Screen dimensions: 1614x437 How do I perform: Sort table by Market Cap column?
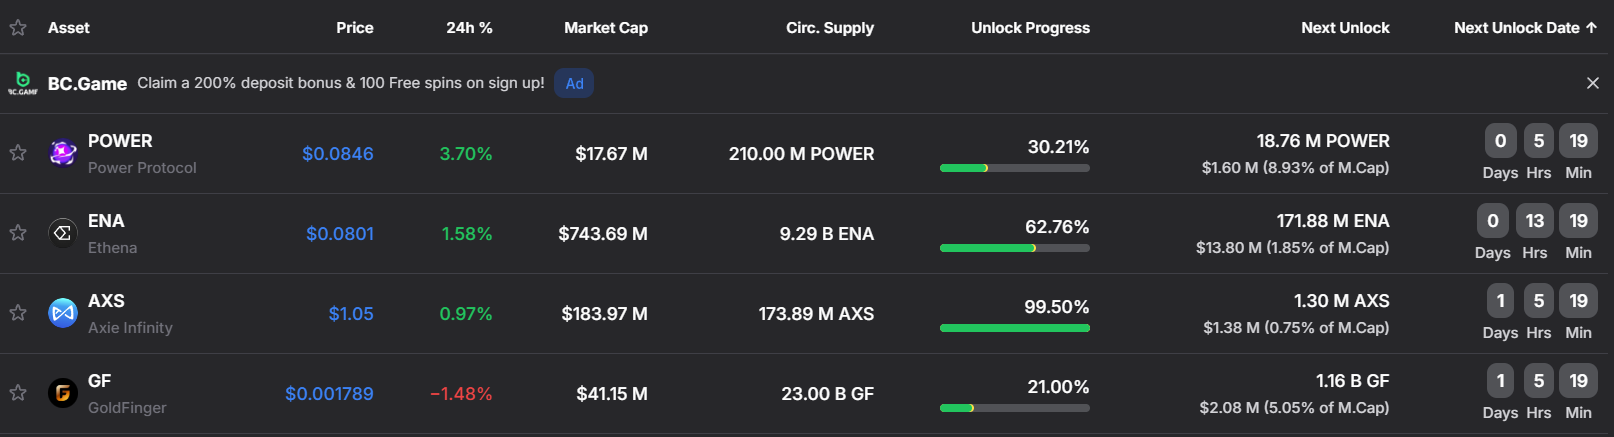pos(606,28)
